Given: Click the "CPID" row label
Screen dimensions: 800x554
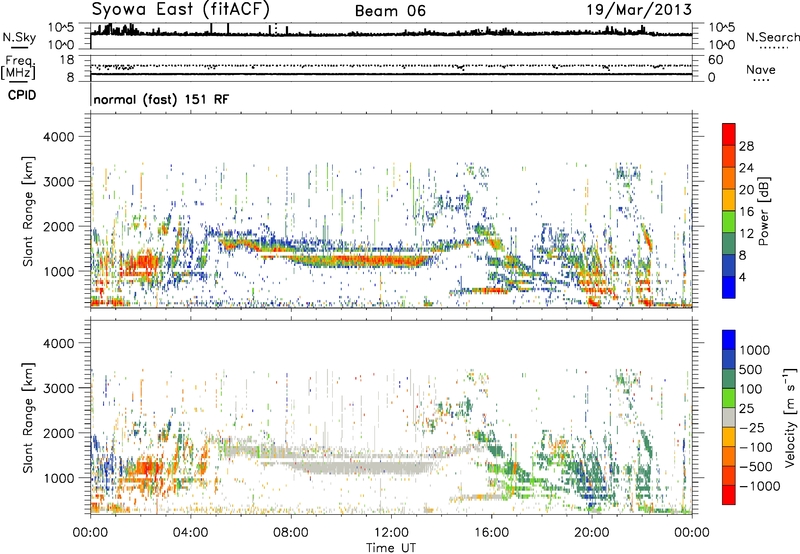Looking at the screenshot, I should [22, 95].
